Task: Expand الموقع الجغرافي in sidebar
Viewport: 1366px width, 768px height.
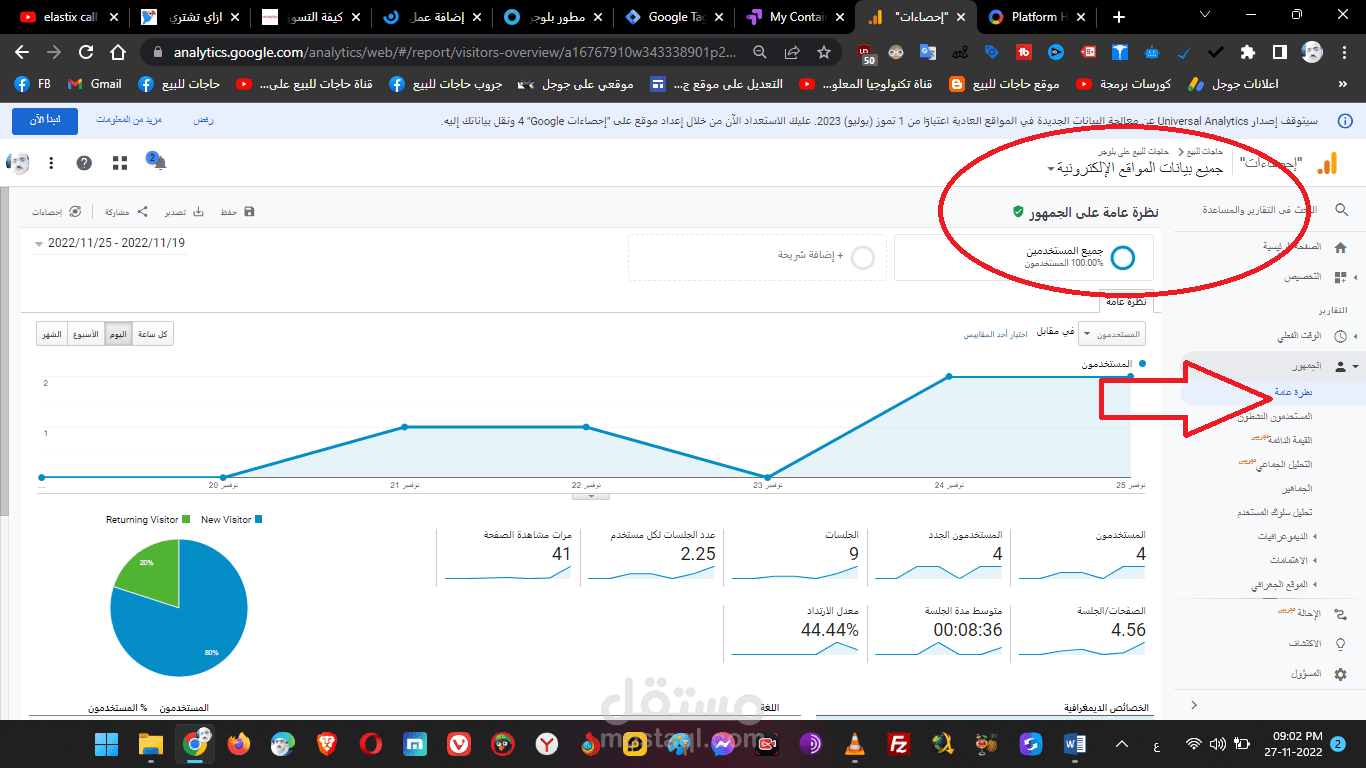Action: click(1285, 585)
